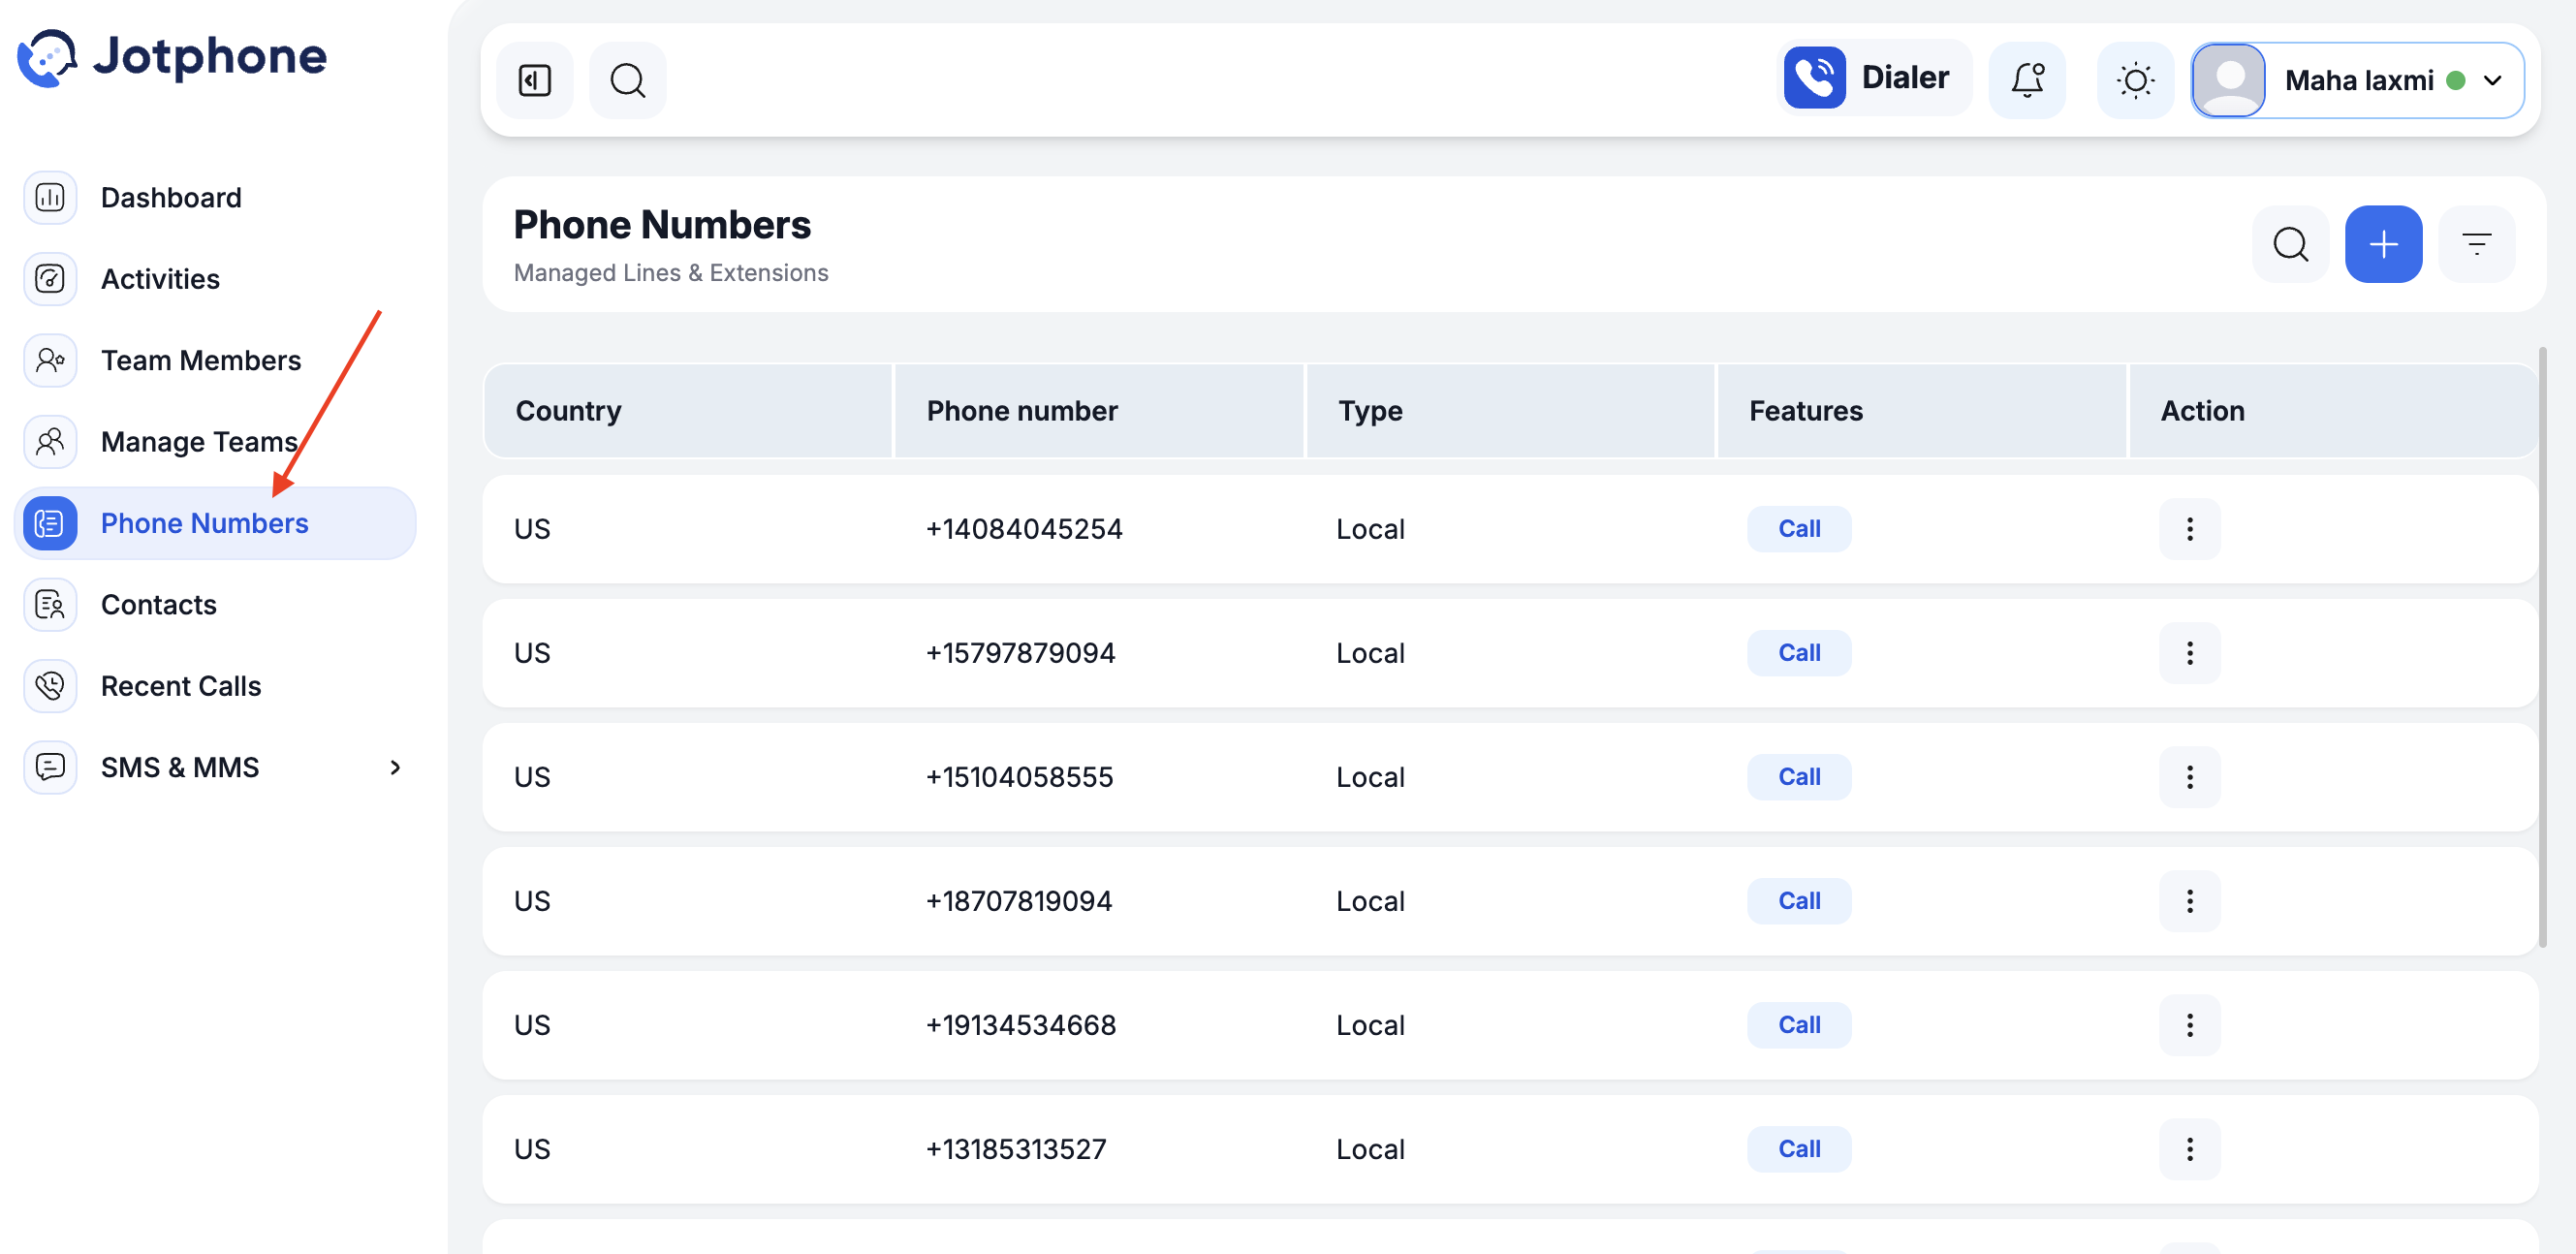The height and width of the screenshot is (1254, 2576).
Task: Click the Dashboard chart icon
Action: click(50, 197)
